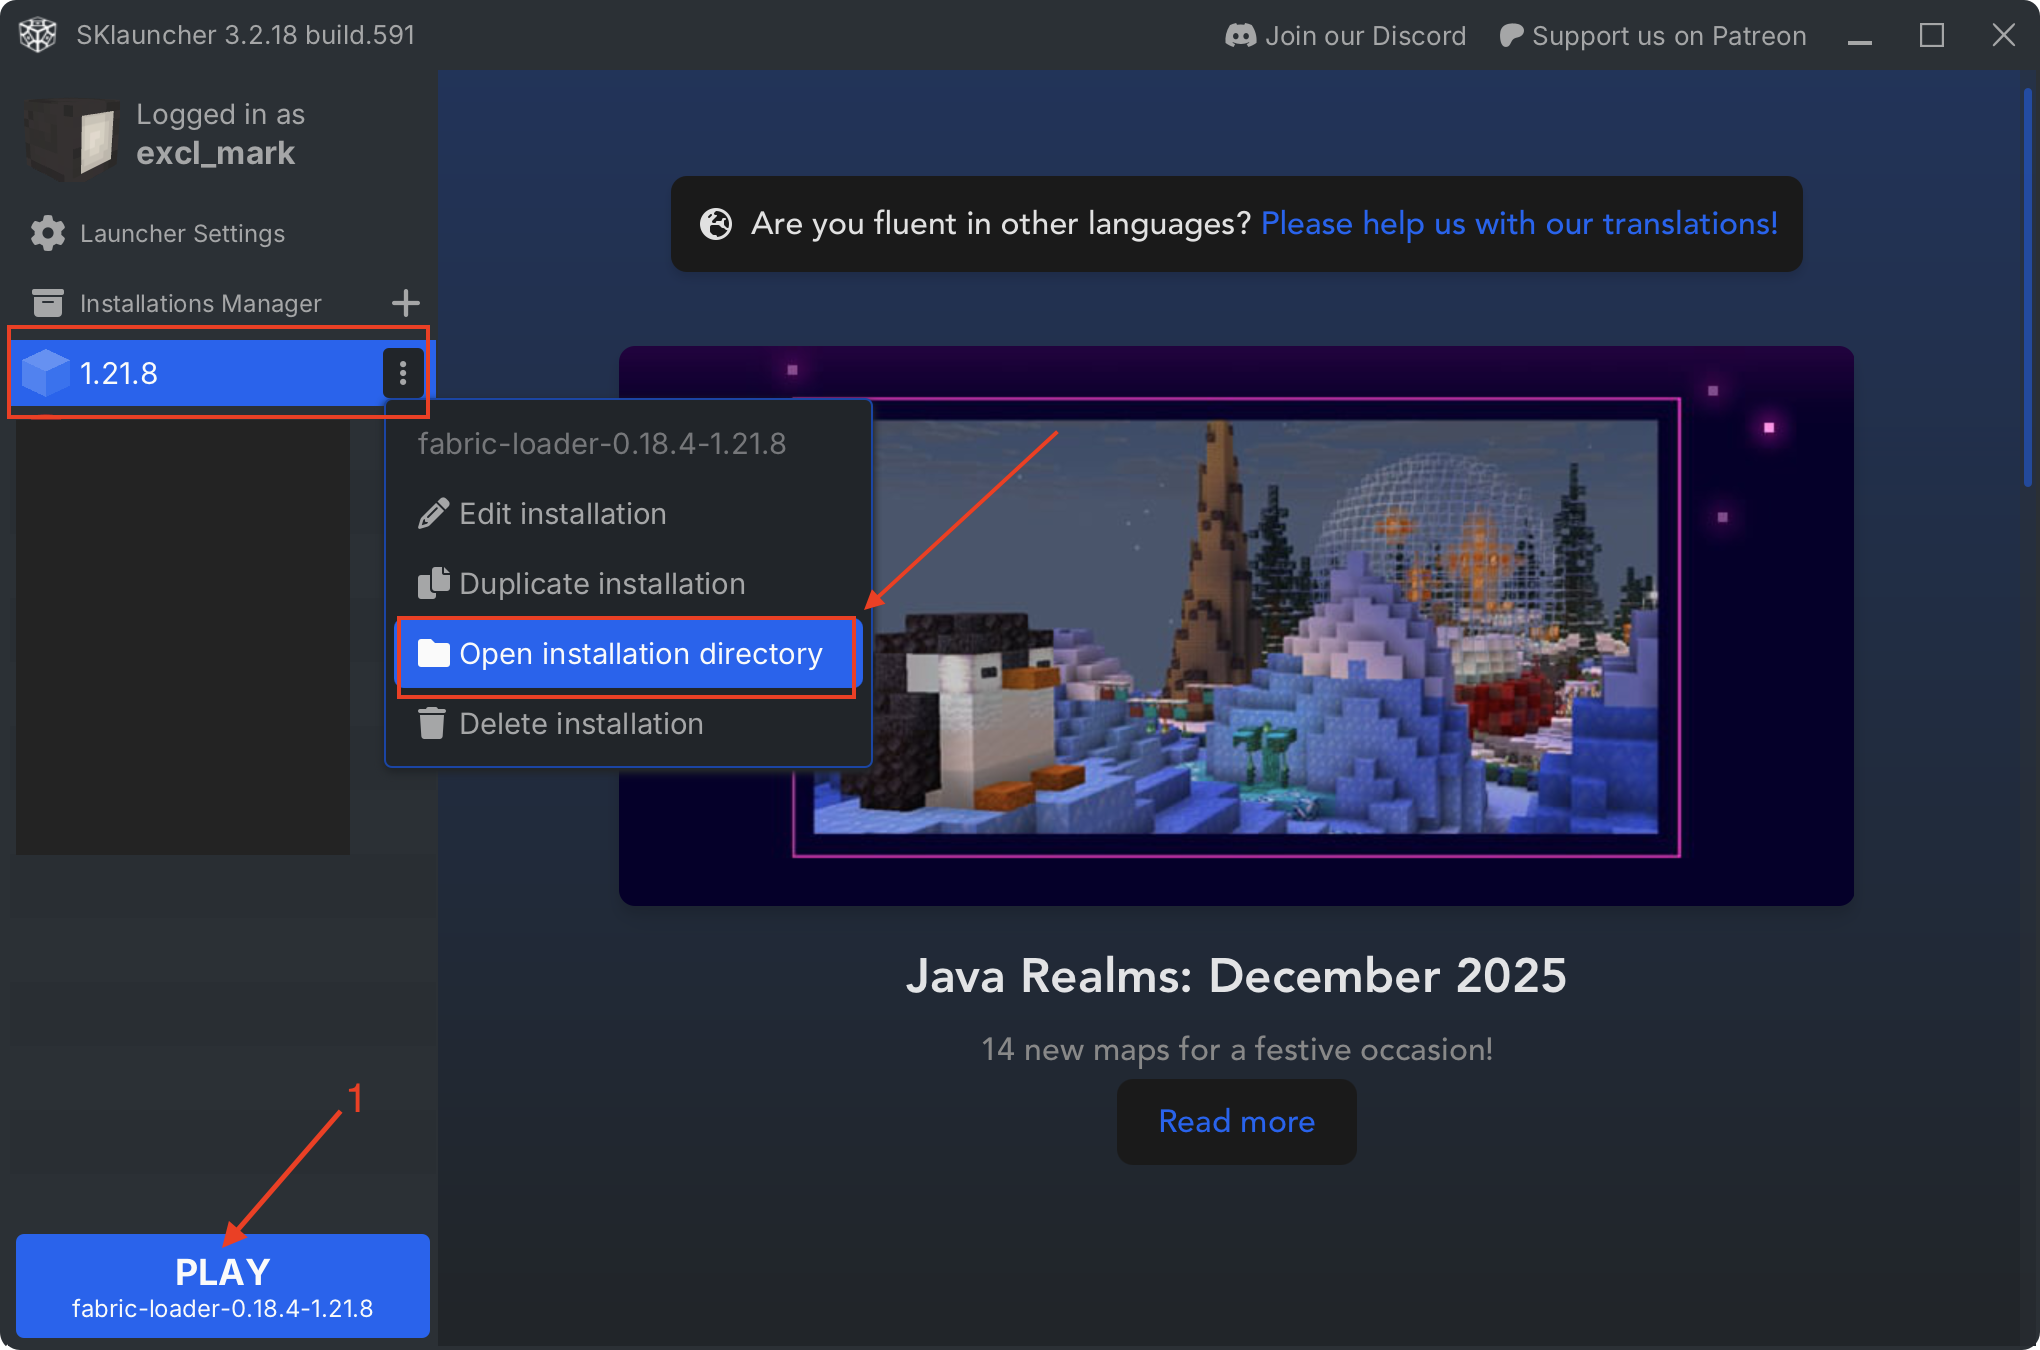
Task: Click Join our Discord link
Action: [x=1364, y=36]
